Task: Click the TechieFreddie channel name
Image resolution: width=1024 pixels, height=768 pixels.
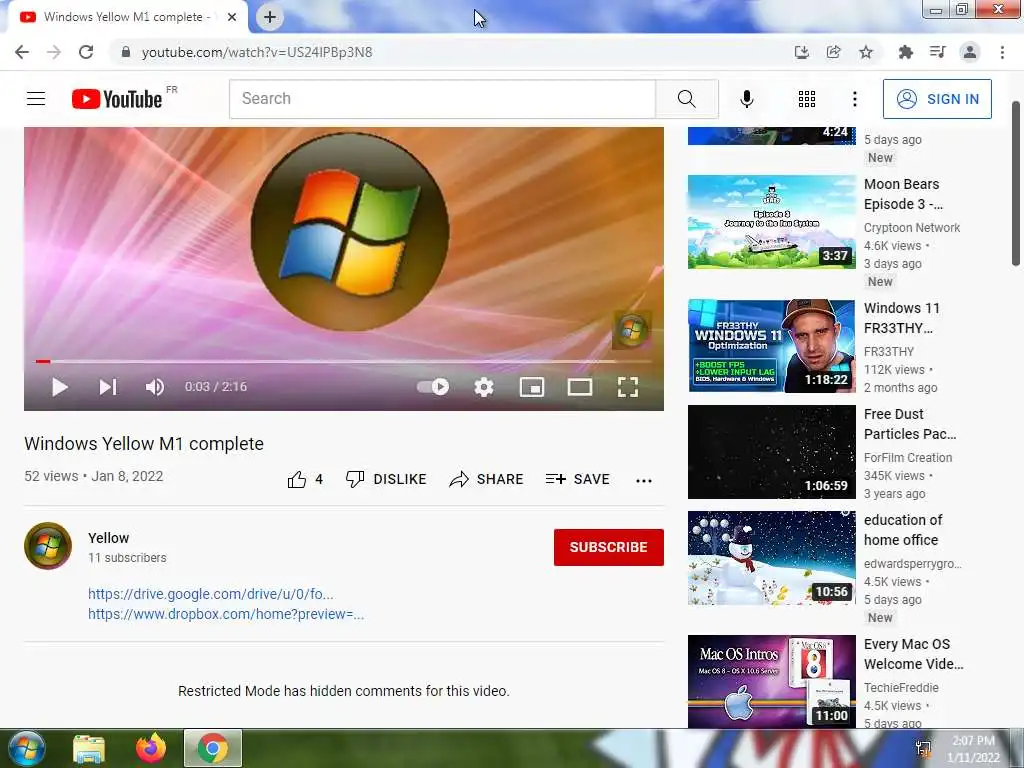Action: tap(901, 688)
